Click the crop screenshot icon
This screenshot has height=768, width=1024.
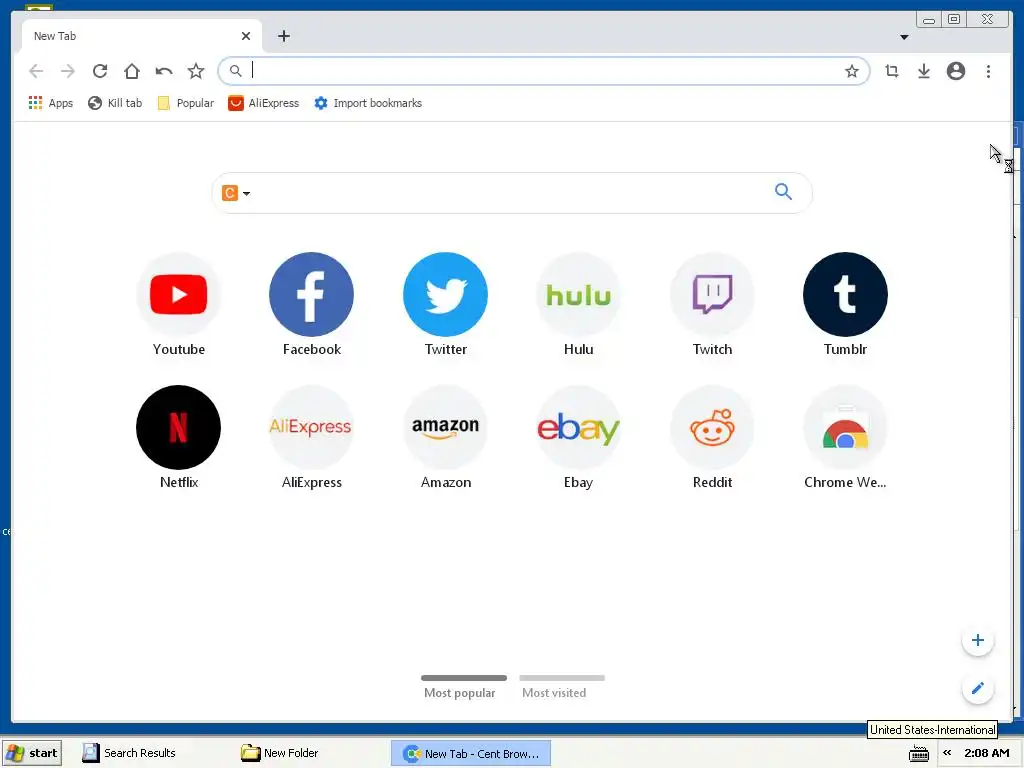[x=892, y=71]
